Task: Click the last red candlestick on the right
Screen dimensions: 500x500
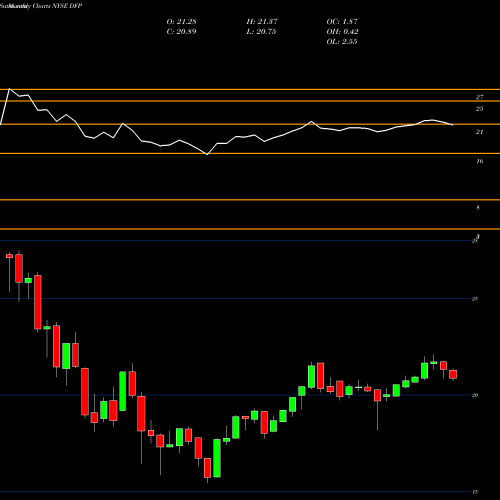Action: (x=453, y=374)
